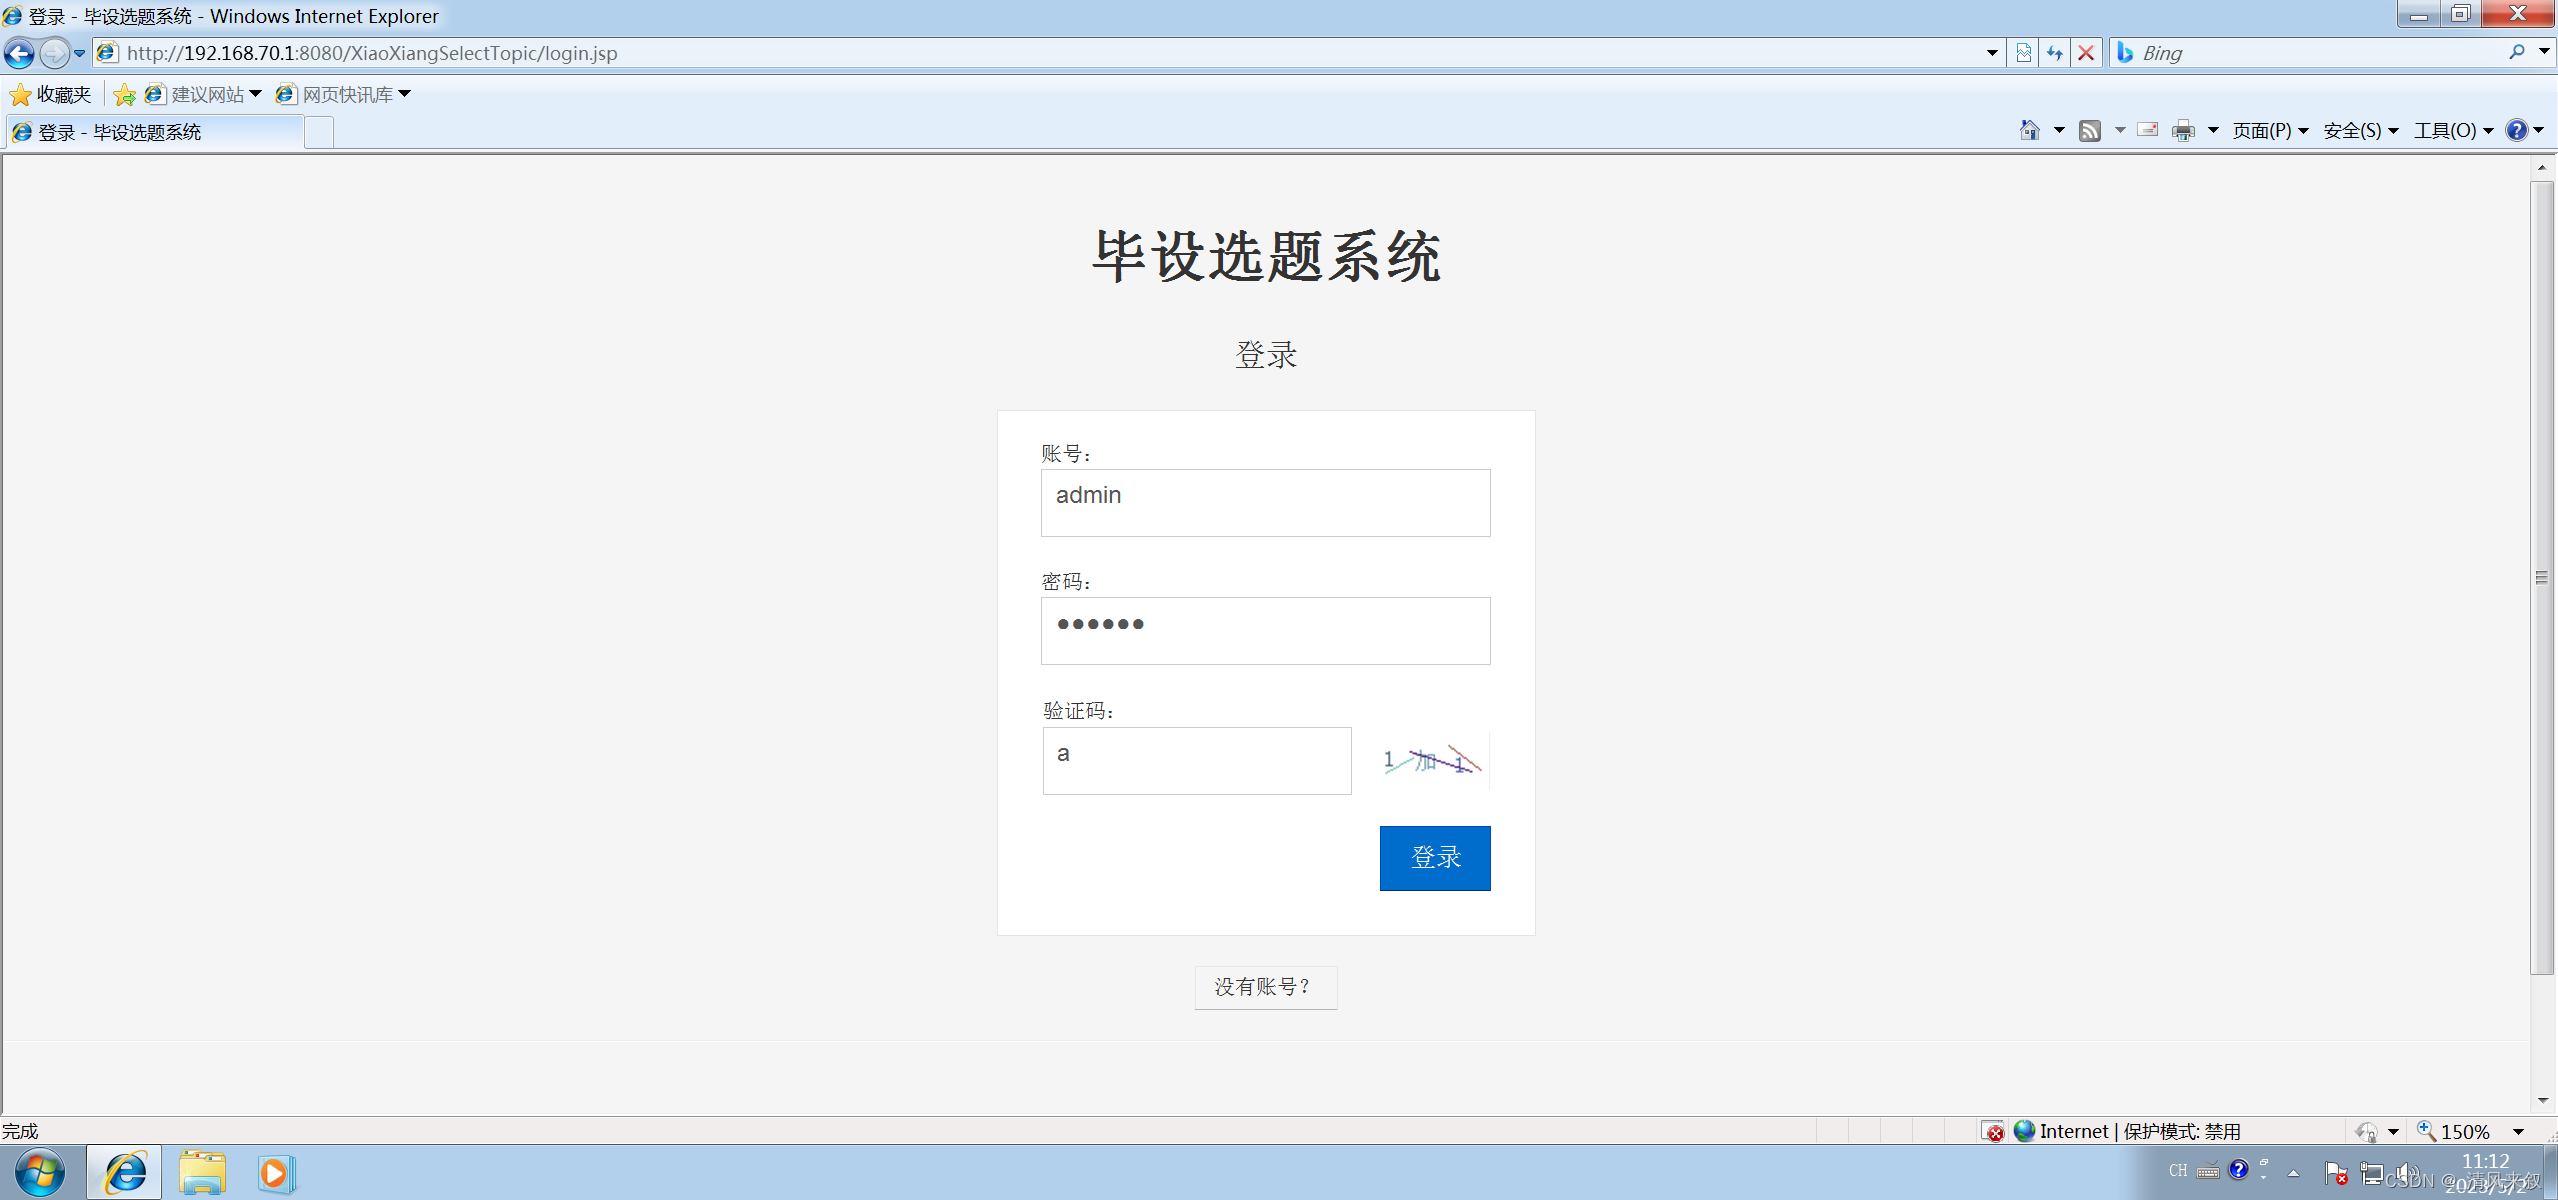Image resolution: width=2558 pixels, height=1200 pixels.
Task: Click the vertical scrollbar thumb
Action: coord(2542,577)
